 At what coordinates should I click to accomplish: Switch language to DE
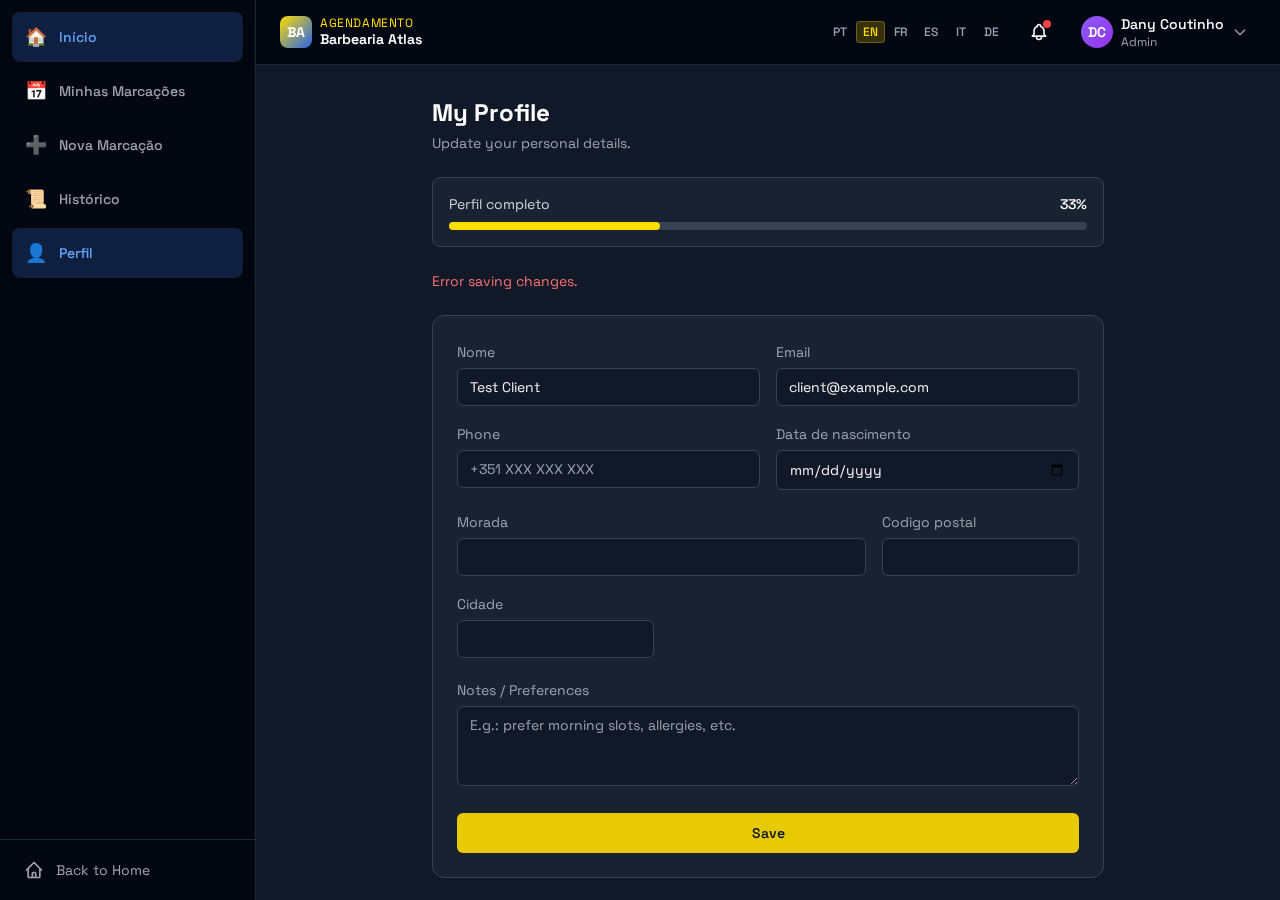tap(991, 32)
